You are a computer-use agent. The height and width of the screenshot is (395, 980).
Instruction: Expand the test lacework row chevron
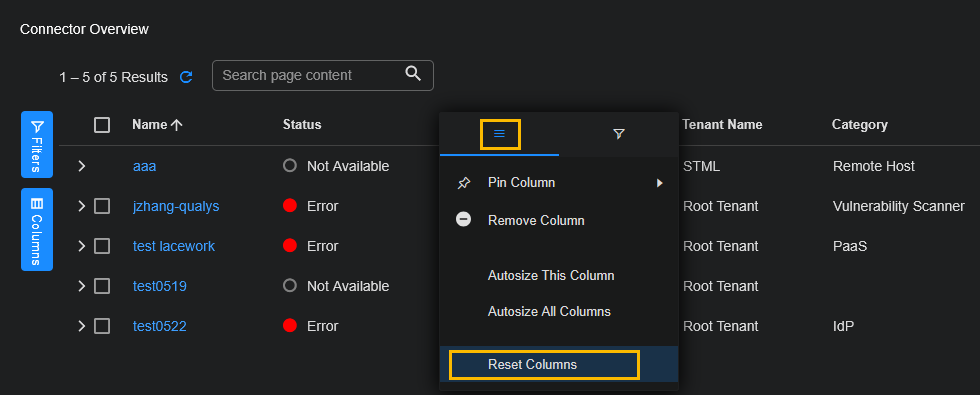coord(81,246)
